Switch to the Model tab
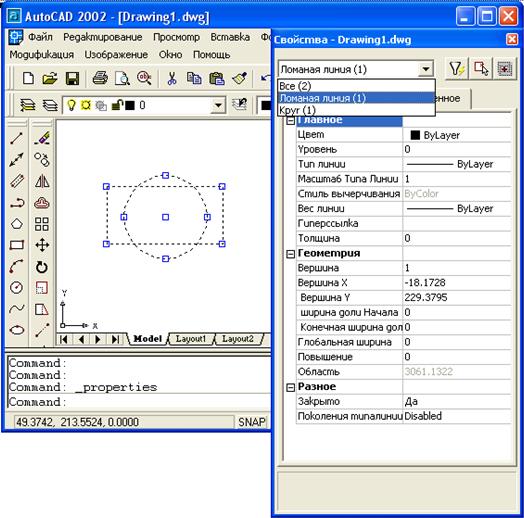Screen dimensions: 524x518 point(147,339)
